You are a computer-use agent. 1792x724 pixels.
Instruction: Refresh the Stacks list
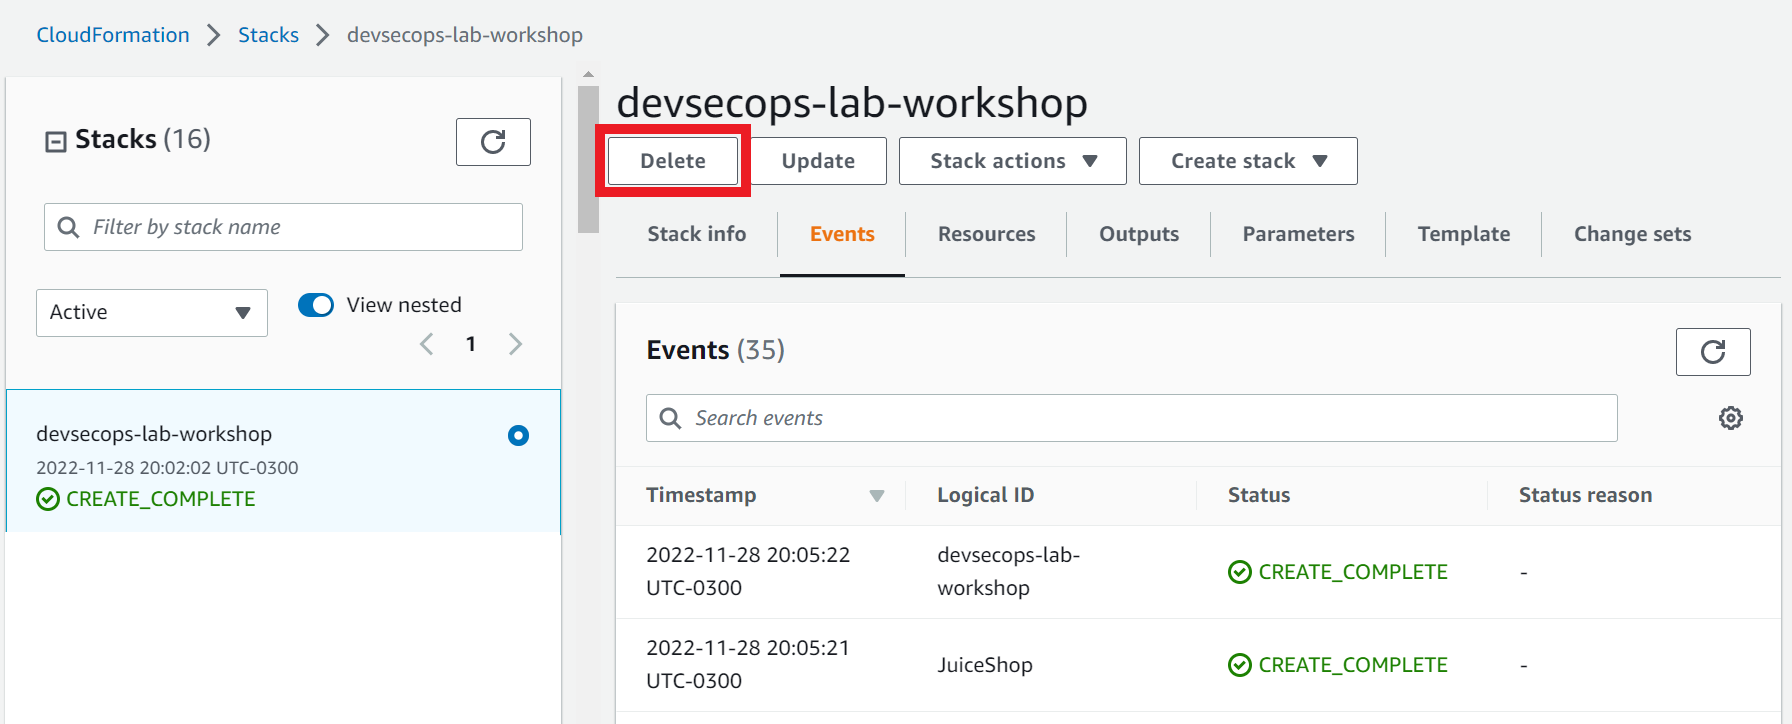tap(493, 142)
